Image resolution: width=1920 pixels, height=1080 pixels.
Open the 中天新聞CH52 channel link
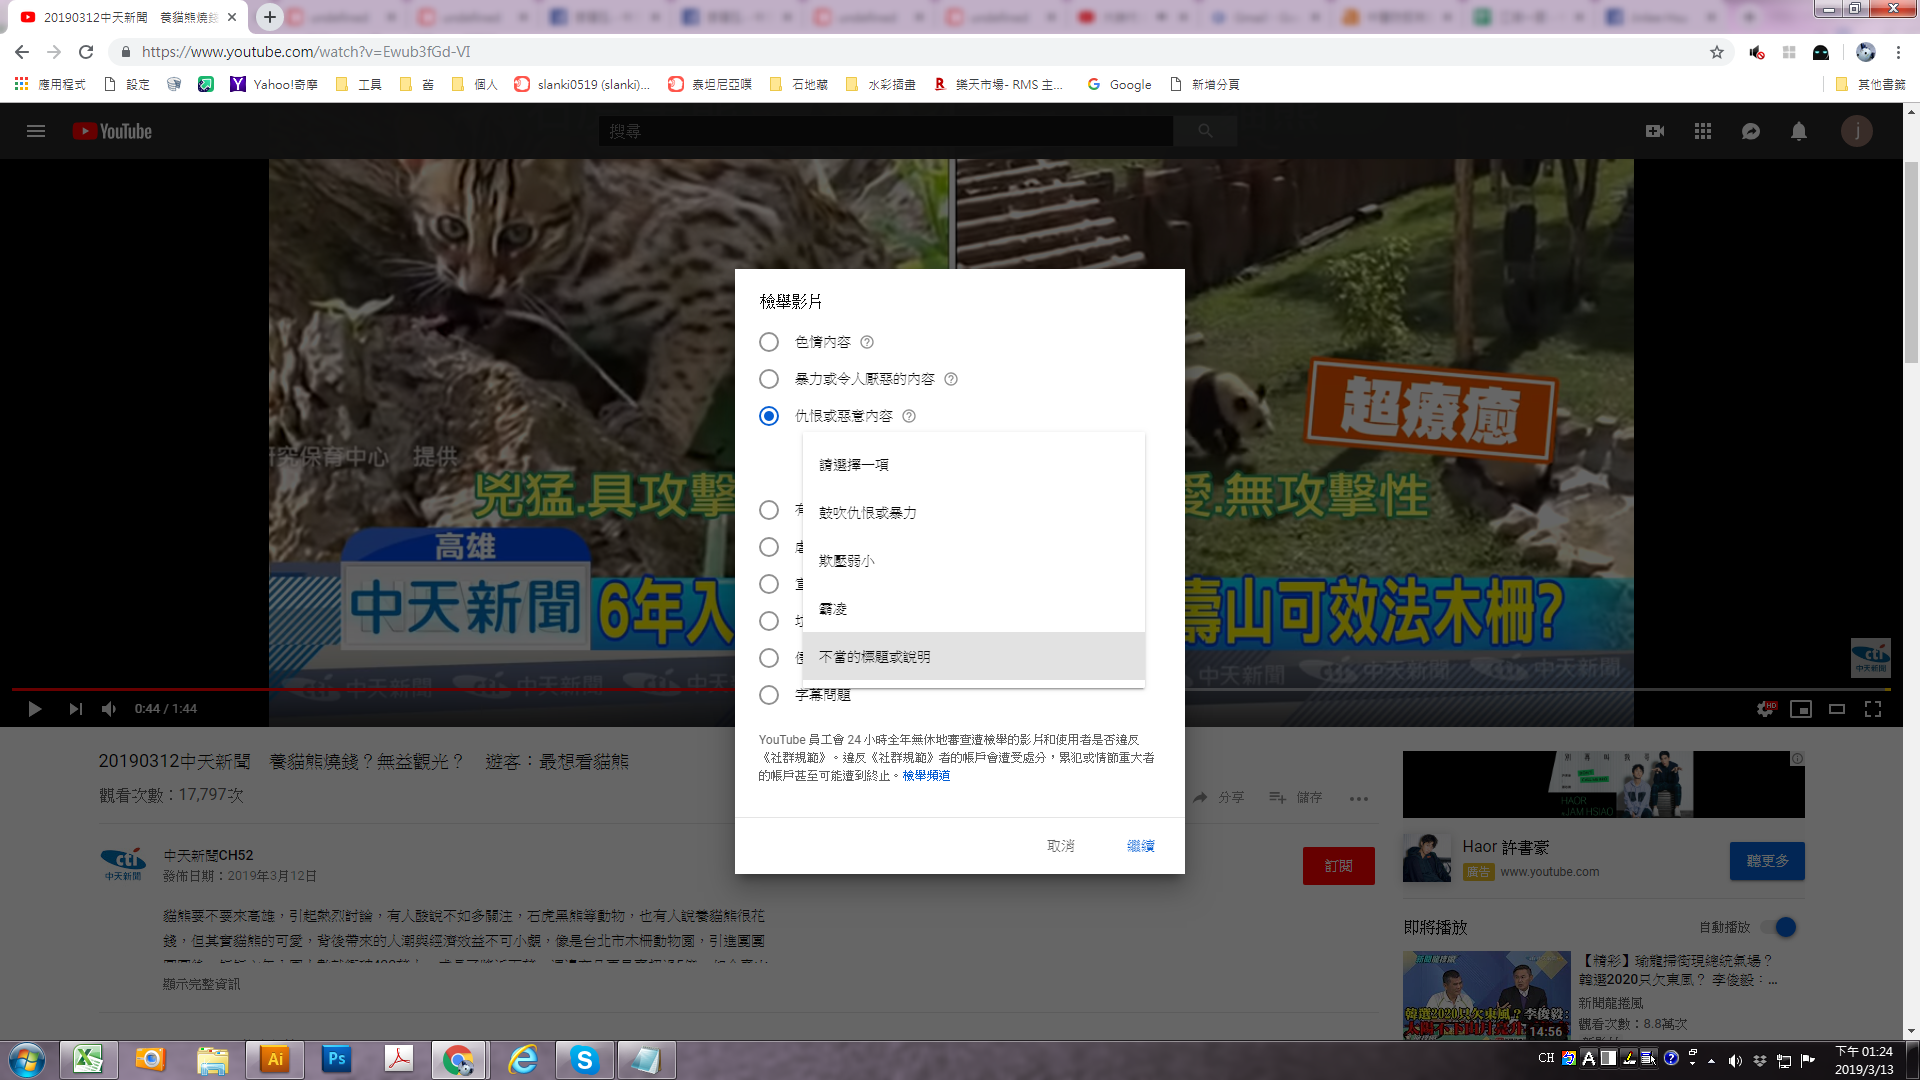pos(208,856)
